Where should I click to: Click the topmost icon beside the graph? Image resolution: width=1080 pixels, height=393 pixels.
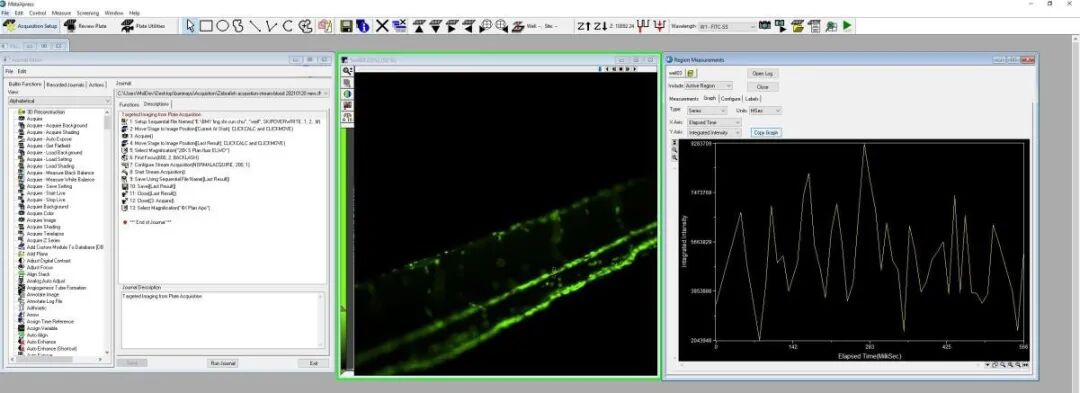click(674, 142)
